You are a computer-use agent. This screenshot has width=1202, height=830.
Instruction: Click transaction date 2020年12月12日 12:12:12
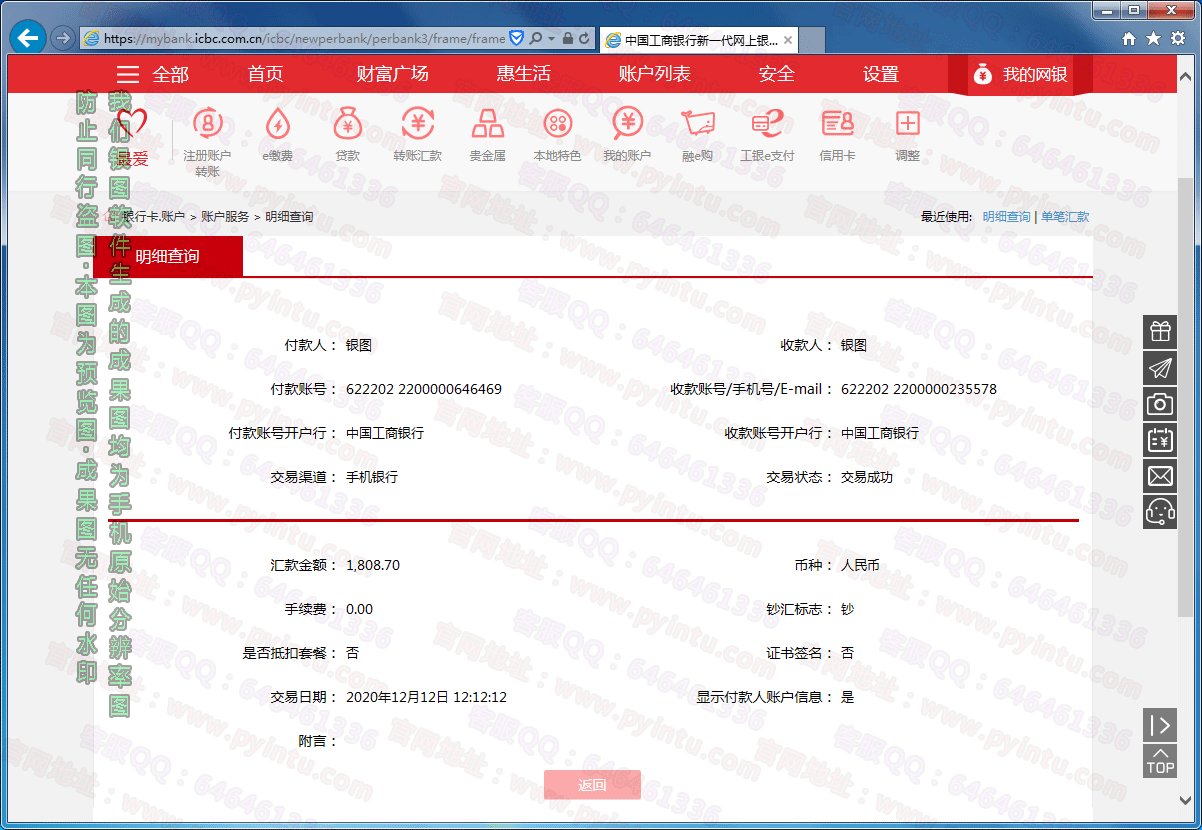(426, 697)
